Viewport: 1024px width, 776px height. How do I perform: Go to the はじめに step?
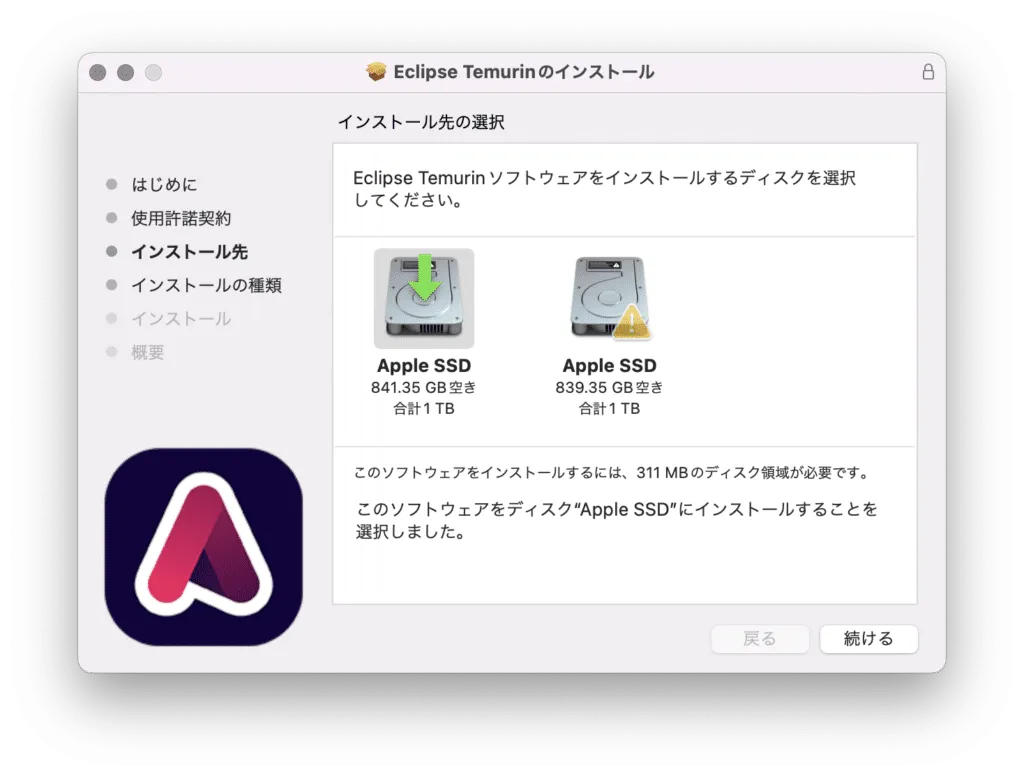click(x=164, y=185)
